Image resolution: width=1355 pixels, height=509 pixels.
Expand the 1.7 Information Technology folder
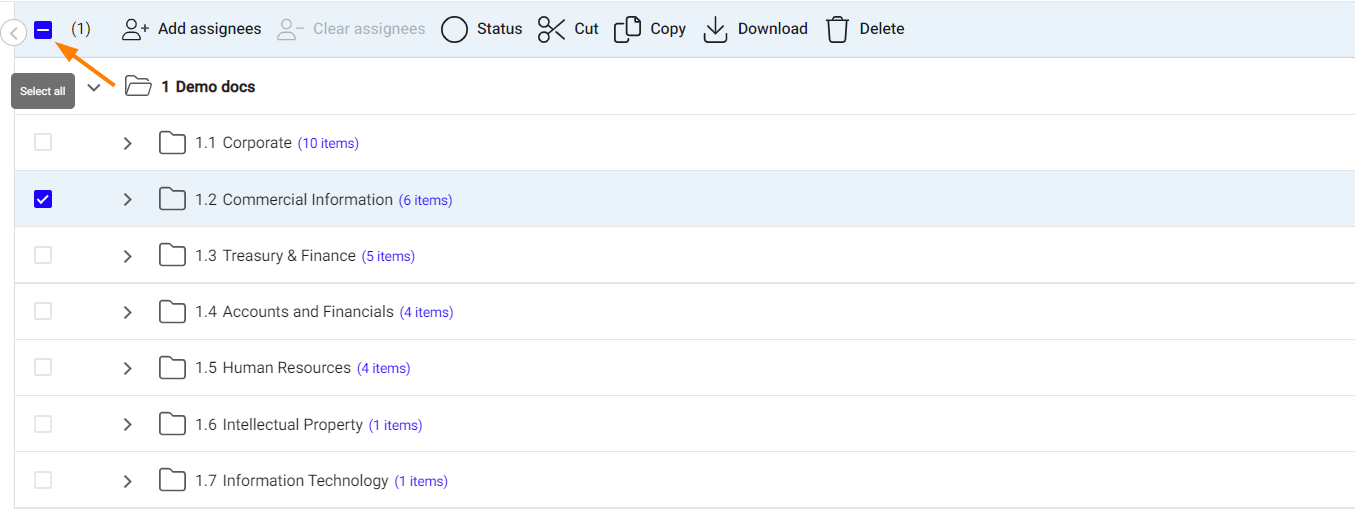click(x=127, y=481)
